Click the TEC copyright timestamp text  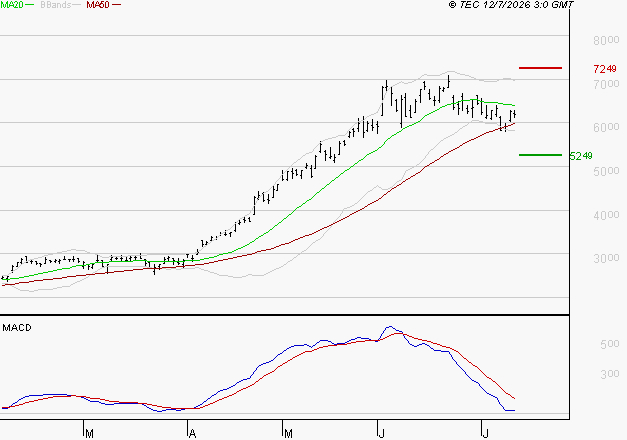pyautogui.click(x=511, y=5)
